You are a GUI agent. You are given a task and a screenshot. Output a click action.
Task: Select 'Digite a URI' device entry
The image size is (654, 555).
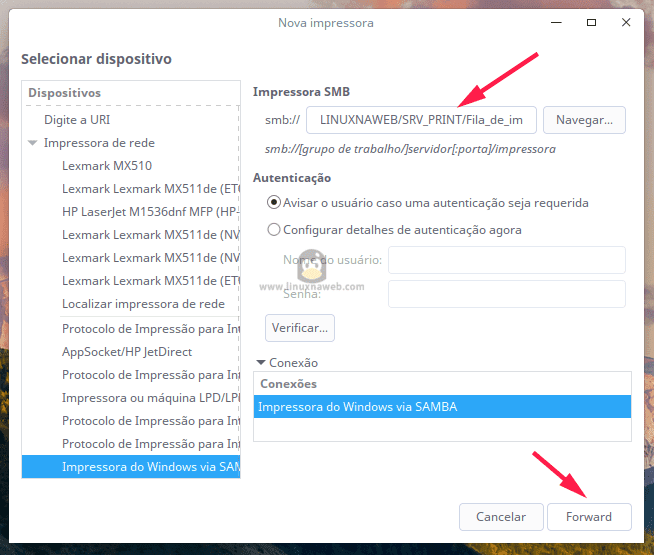(131, 120)
